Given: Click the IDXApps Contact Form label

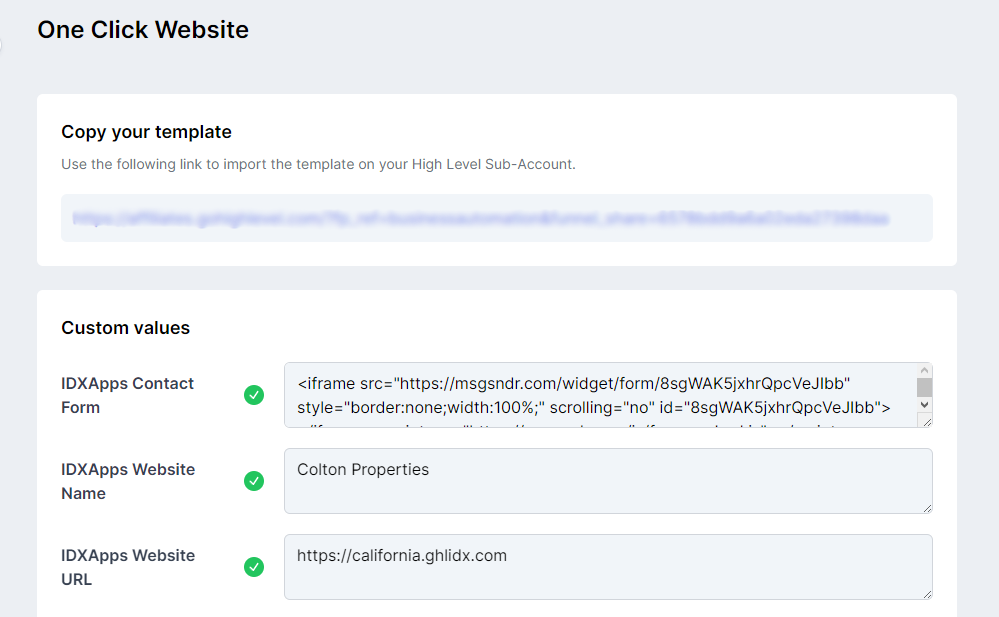Looking at the screenshot, I should coord(128,395).
